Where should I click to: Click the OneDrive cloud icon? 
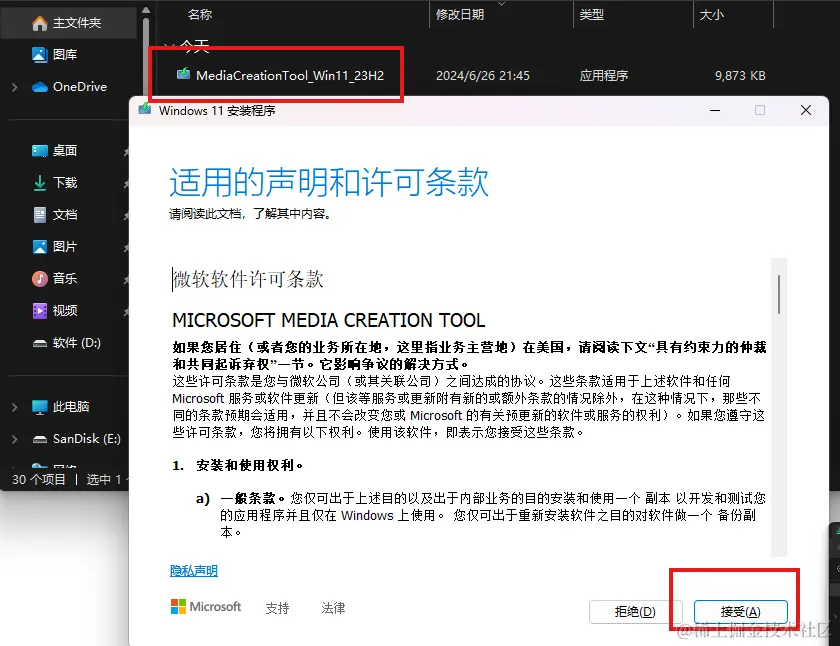[x=40, y=87]
